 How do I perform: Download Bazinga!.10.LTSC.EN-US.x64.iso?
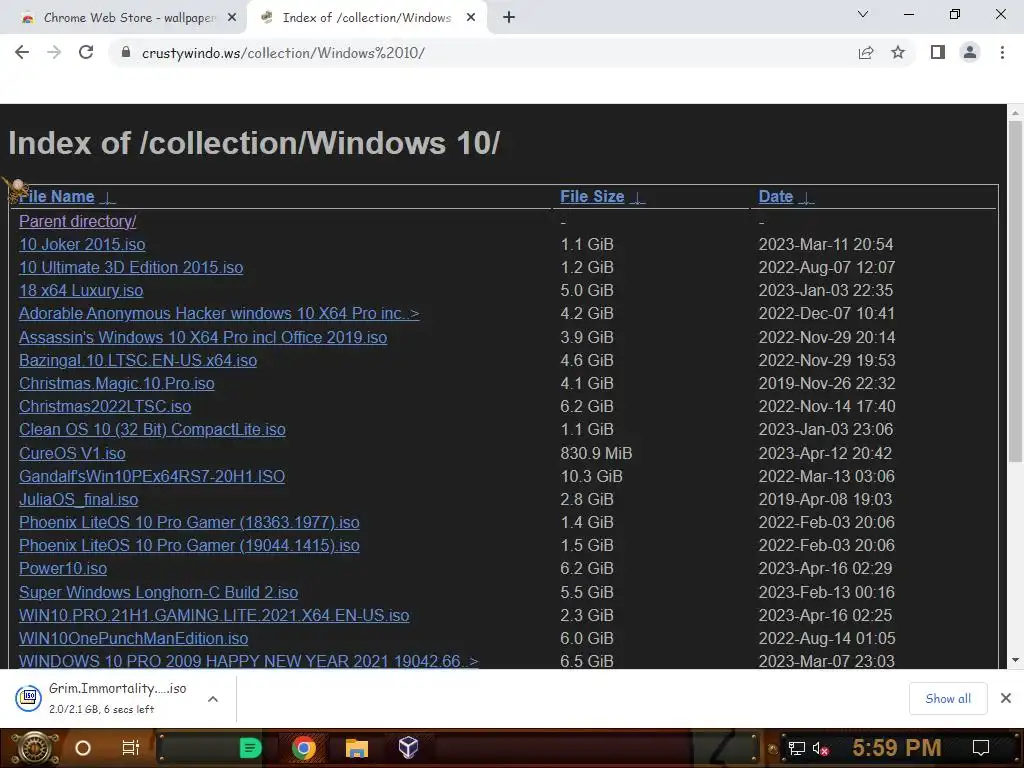tap(138, 360)
